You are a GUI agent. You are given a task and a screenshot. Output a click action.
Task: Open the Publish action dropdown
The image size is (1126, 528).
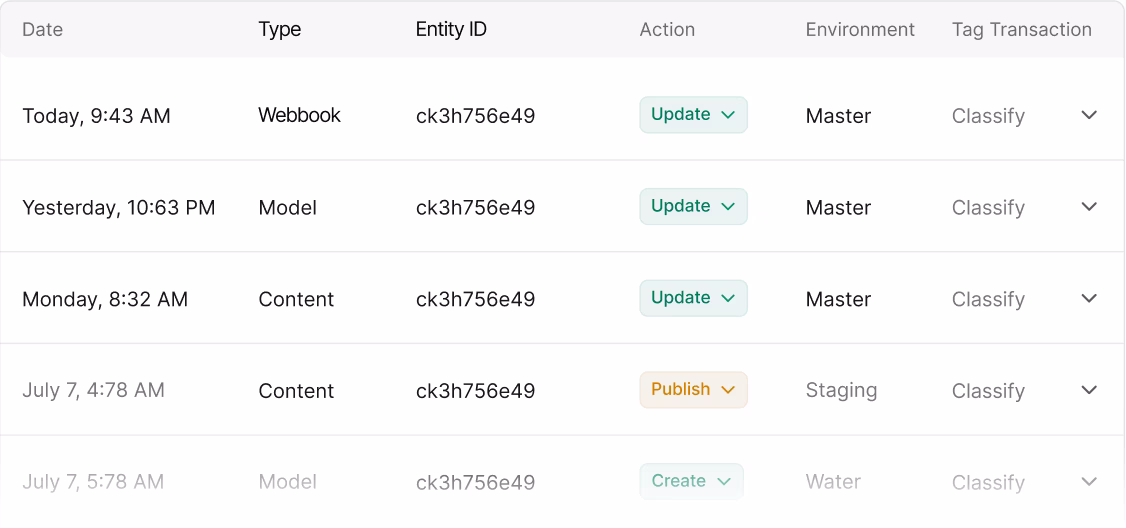(693, 390)
